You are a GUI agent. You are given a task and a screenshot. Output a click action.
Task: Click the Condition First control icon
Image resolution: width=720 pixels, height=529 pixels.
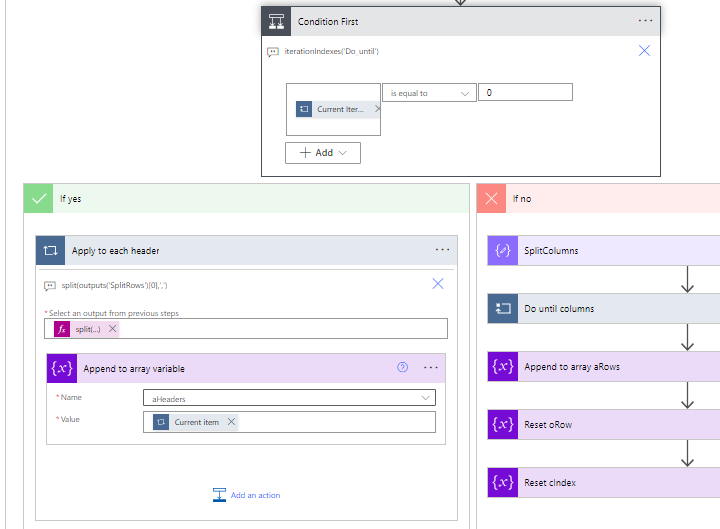pos(276,22)
